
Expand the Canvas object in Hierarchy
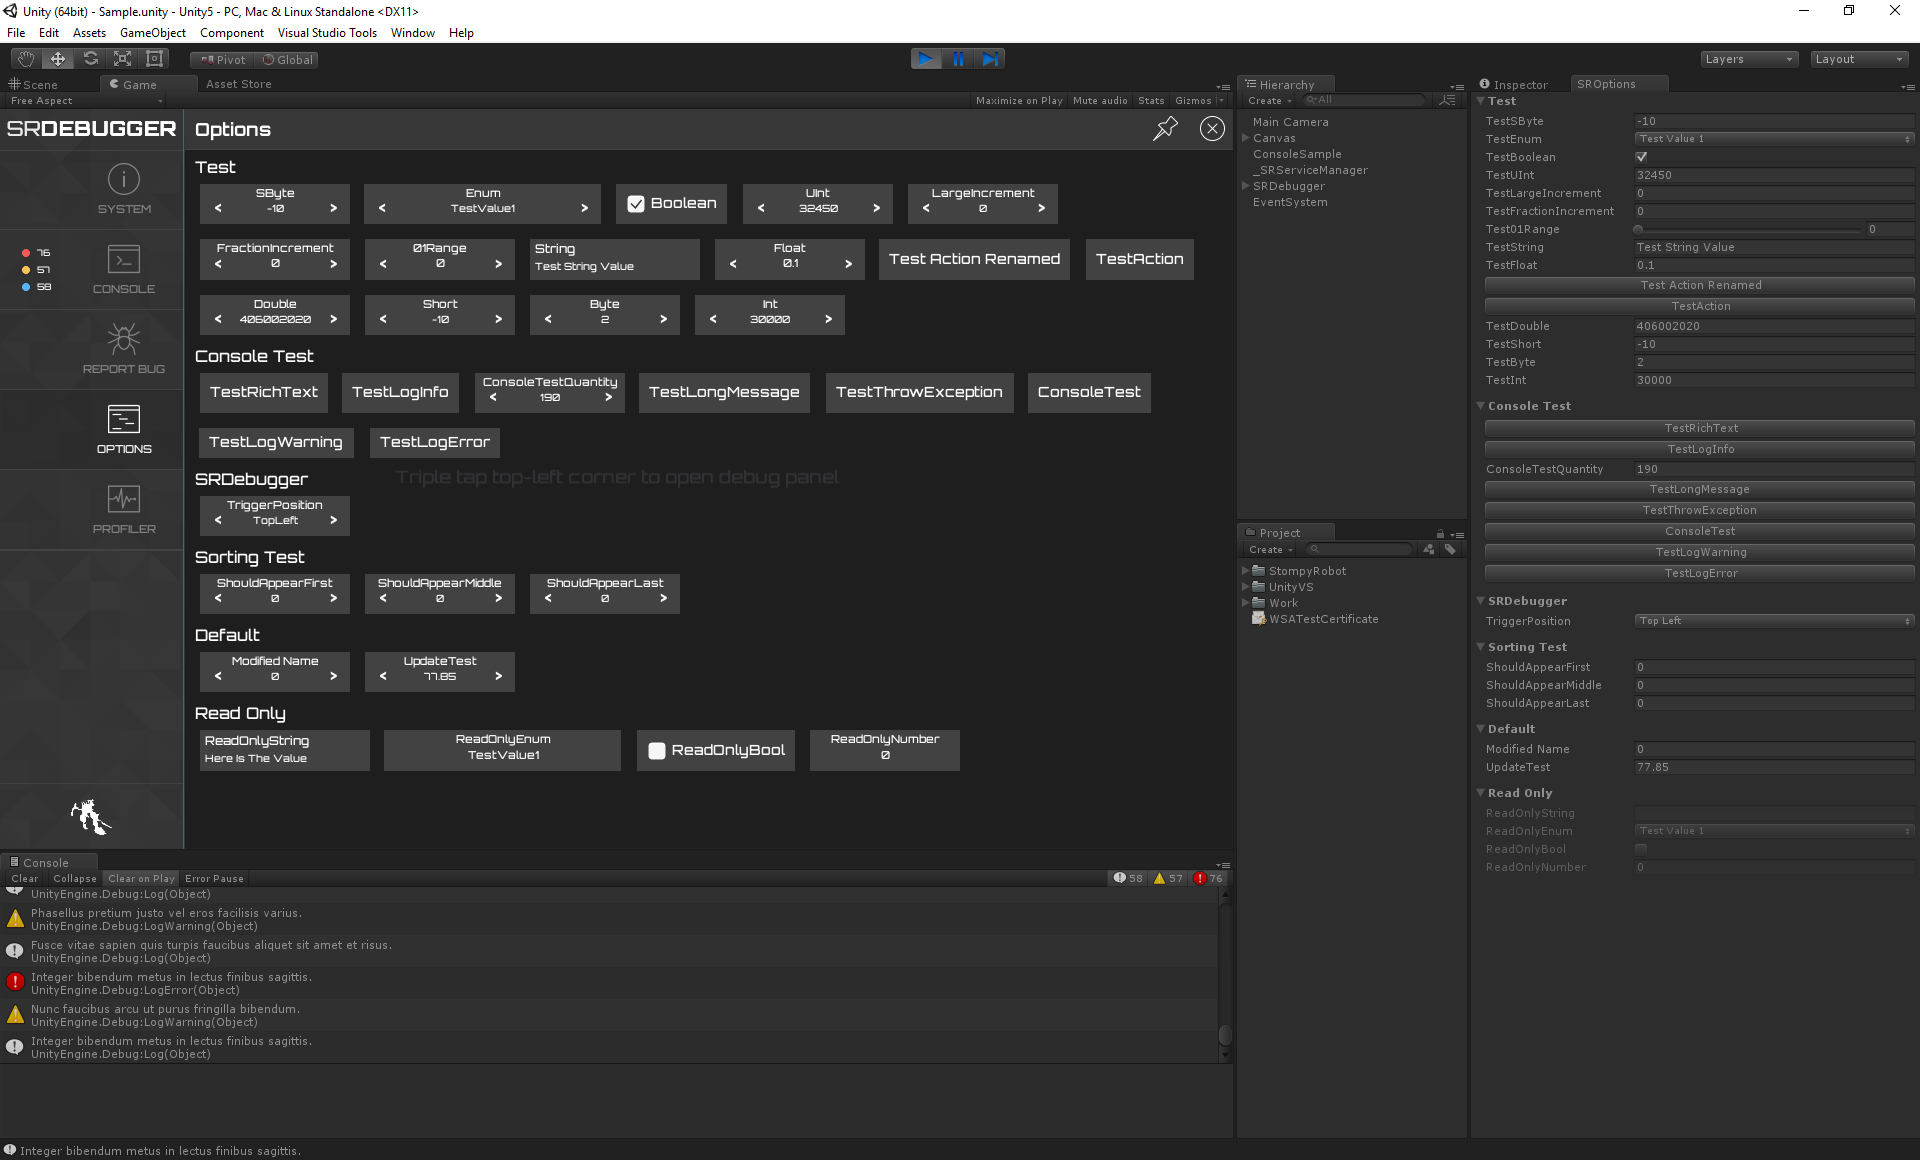pos(1245,138)
